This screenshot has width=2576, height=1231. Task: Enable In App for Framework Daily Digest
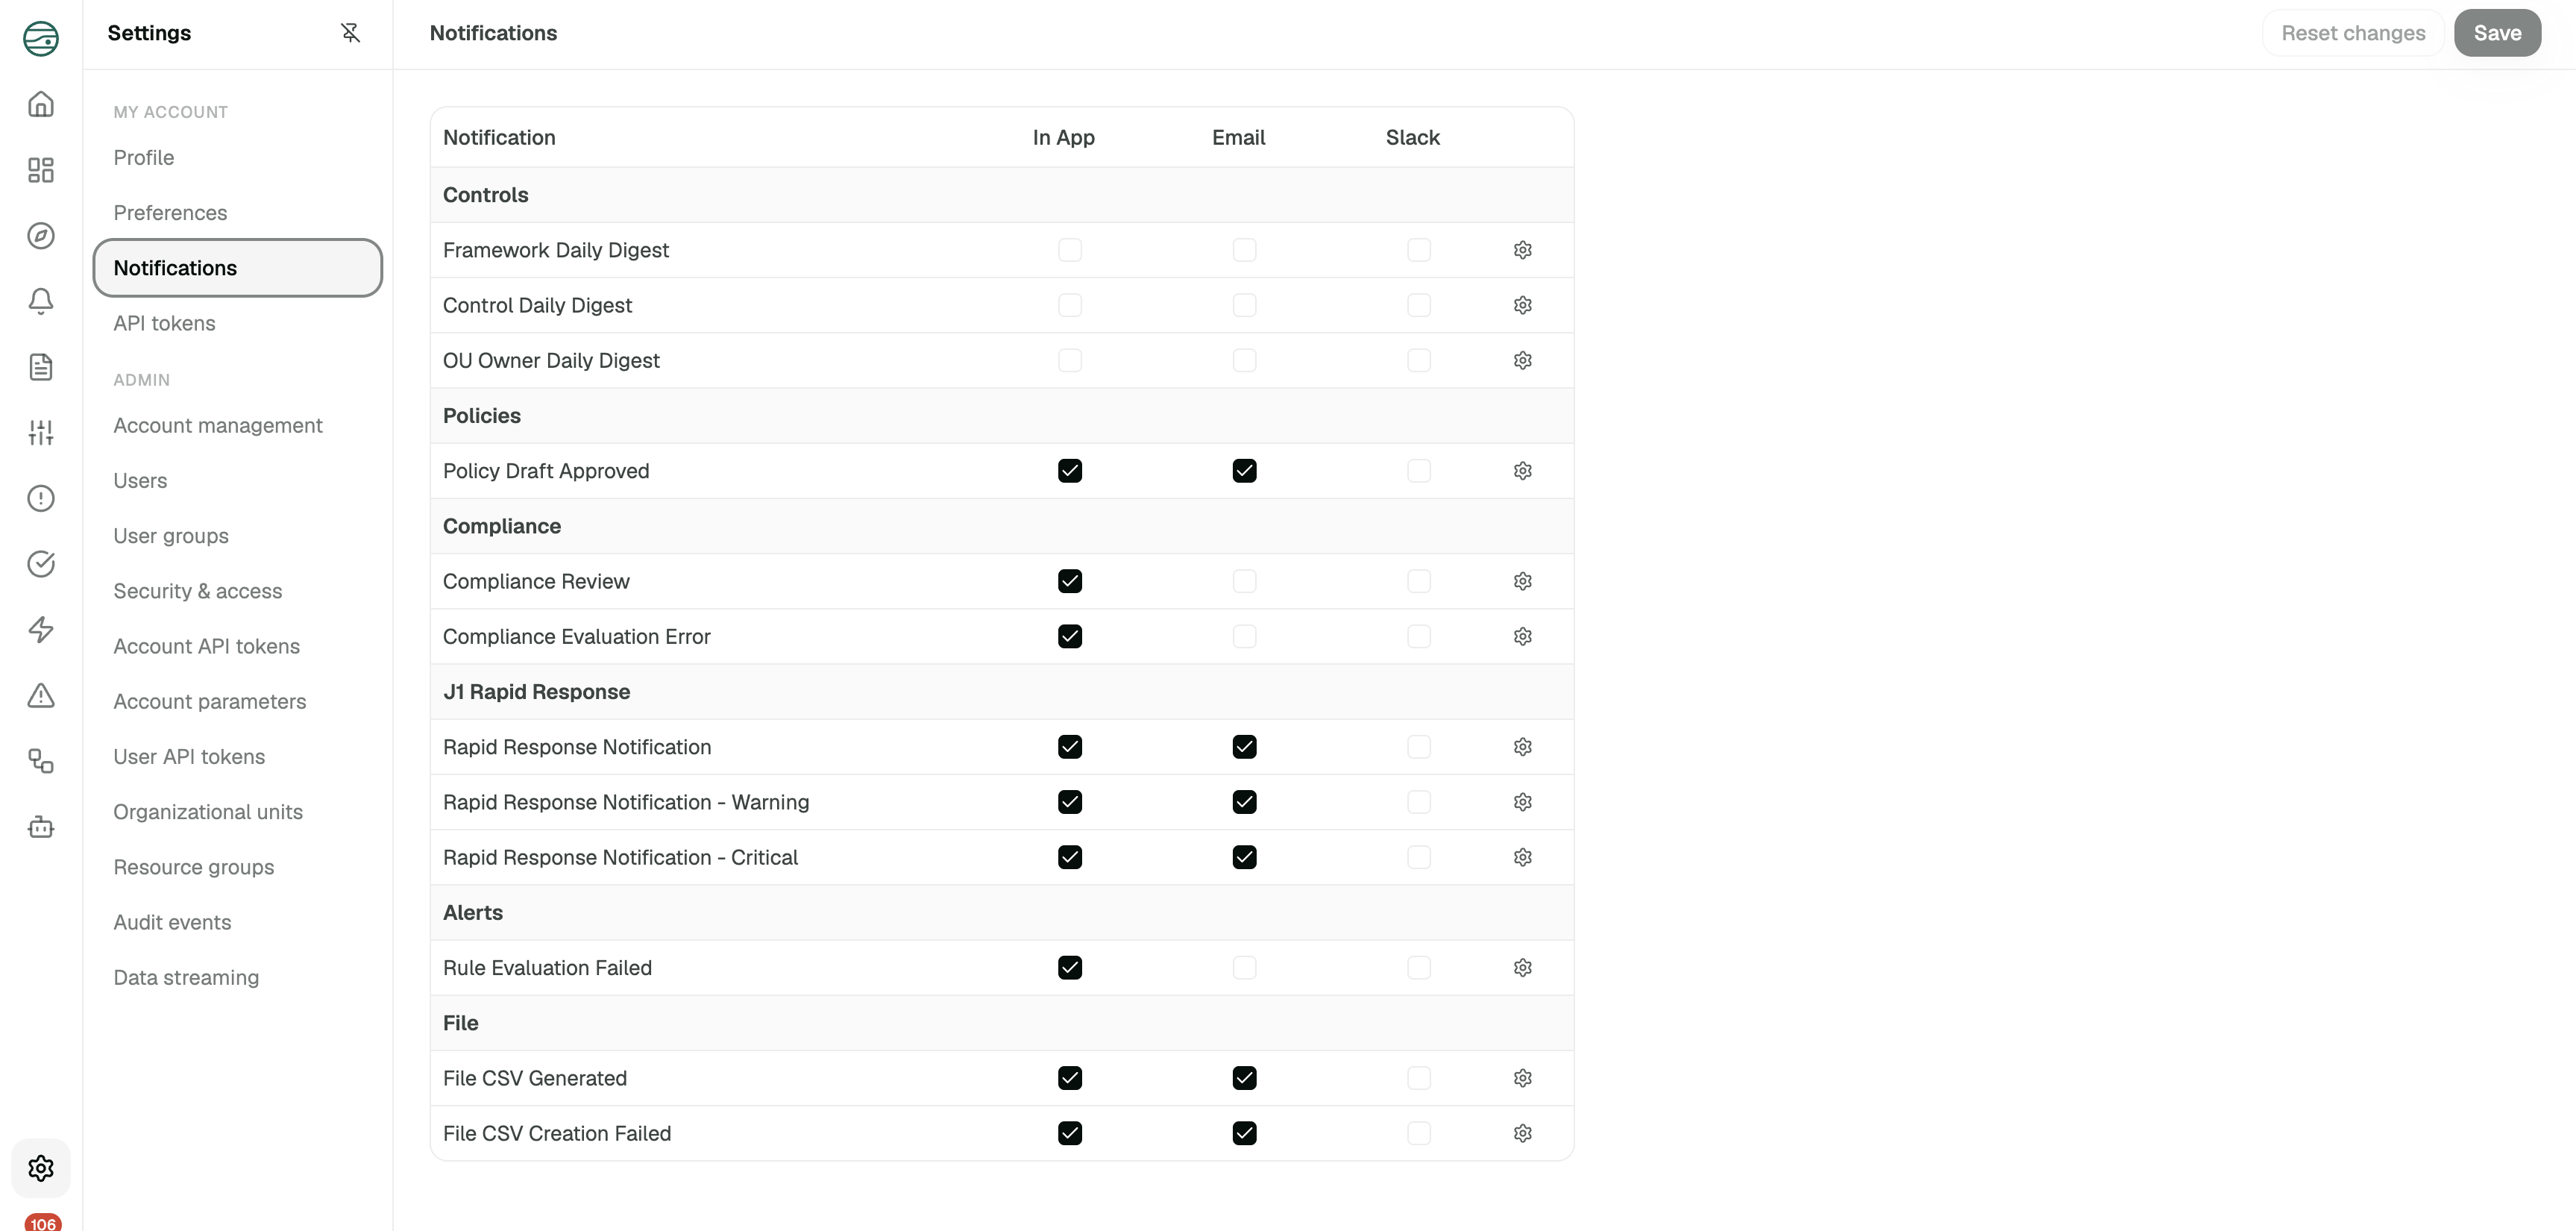pos(1070,250)
